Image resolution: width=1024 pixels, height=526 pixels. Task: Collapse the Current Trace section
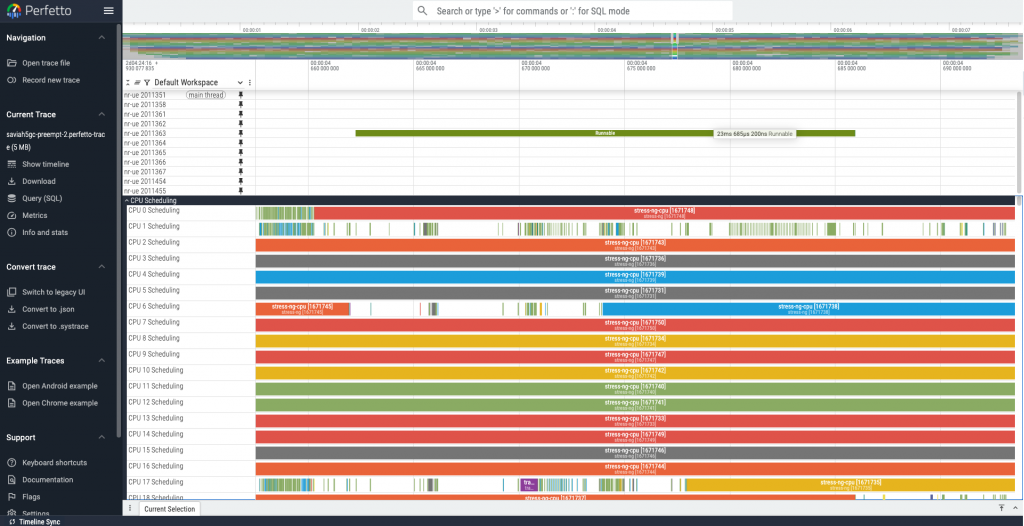tap(101, 114)
